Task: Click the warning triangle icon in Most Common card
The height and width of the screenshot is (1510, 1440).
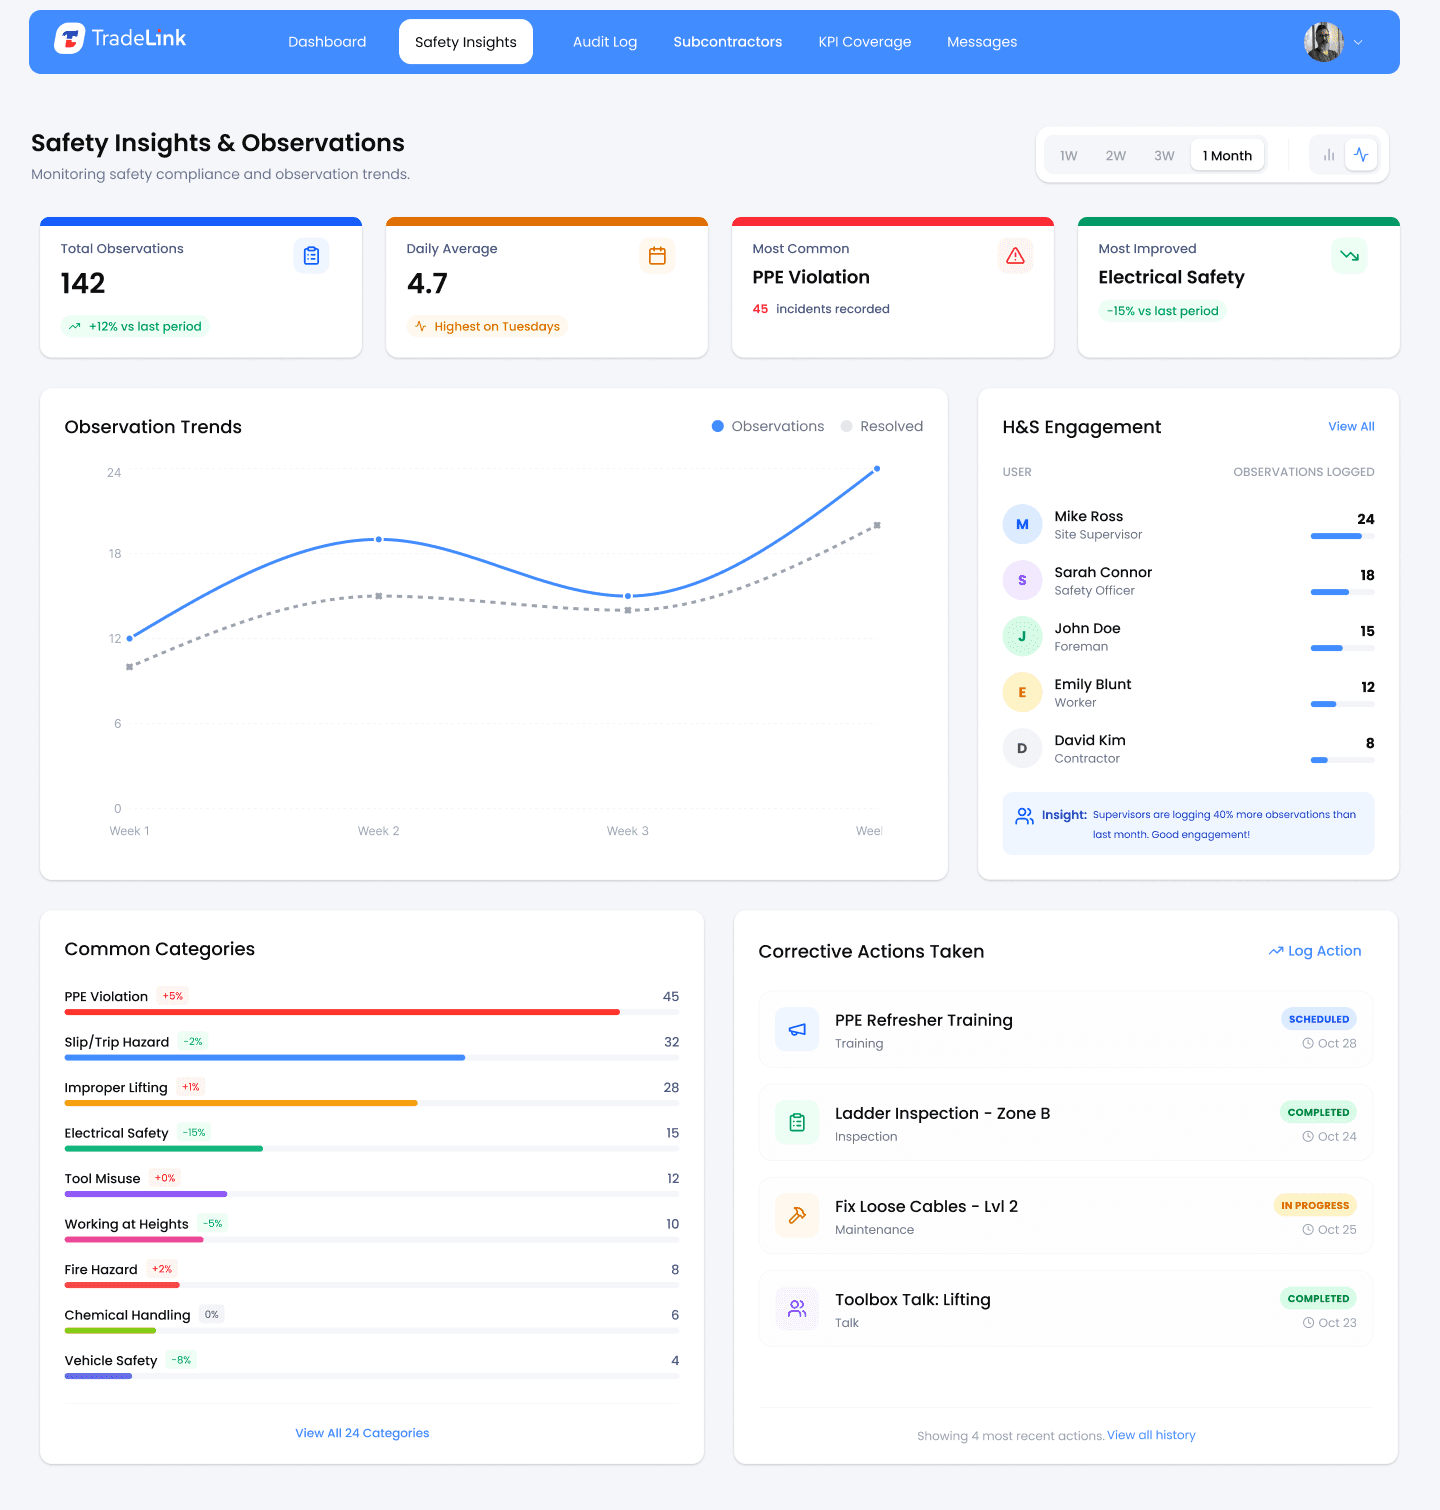Action: click(1015, 256)
